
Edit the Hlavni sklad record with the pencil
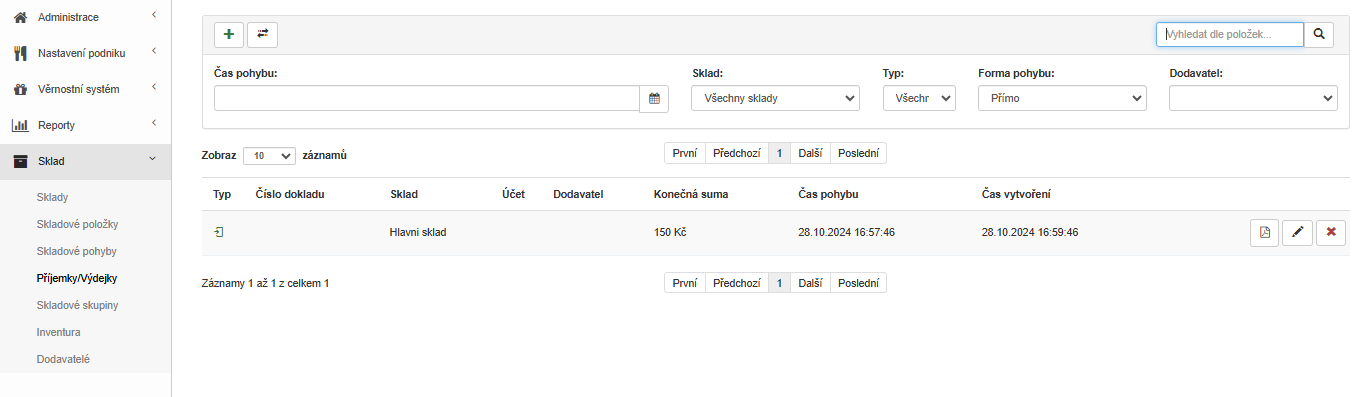(x=1298, y=232)
